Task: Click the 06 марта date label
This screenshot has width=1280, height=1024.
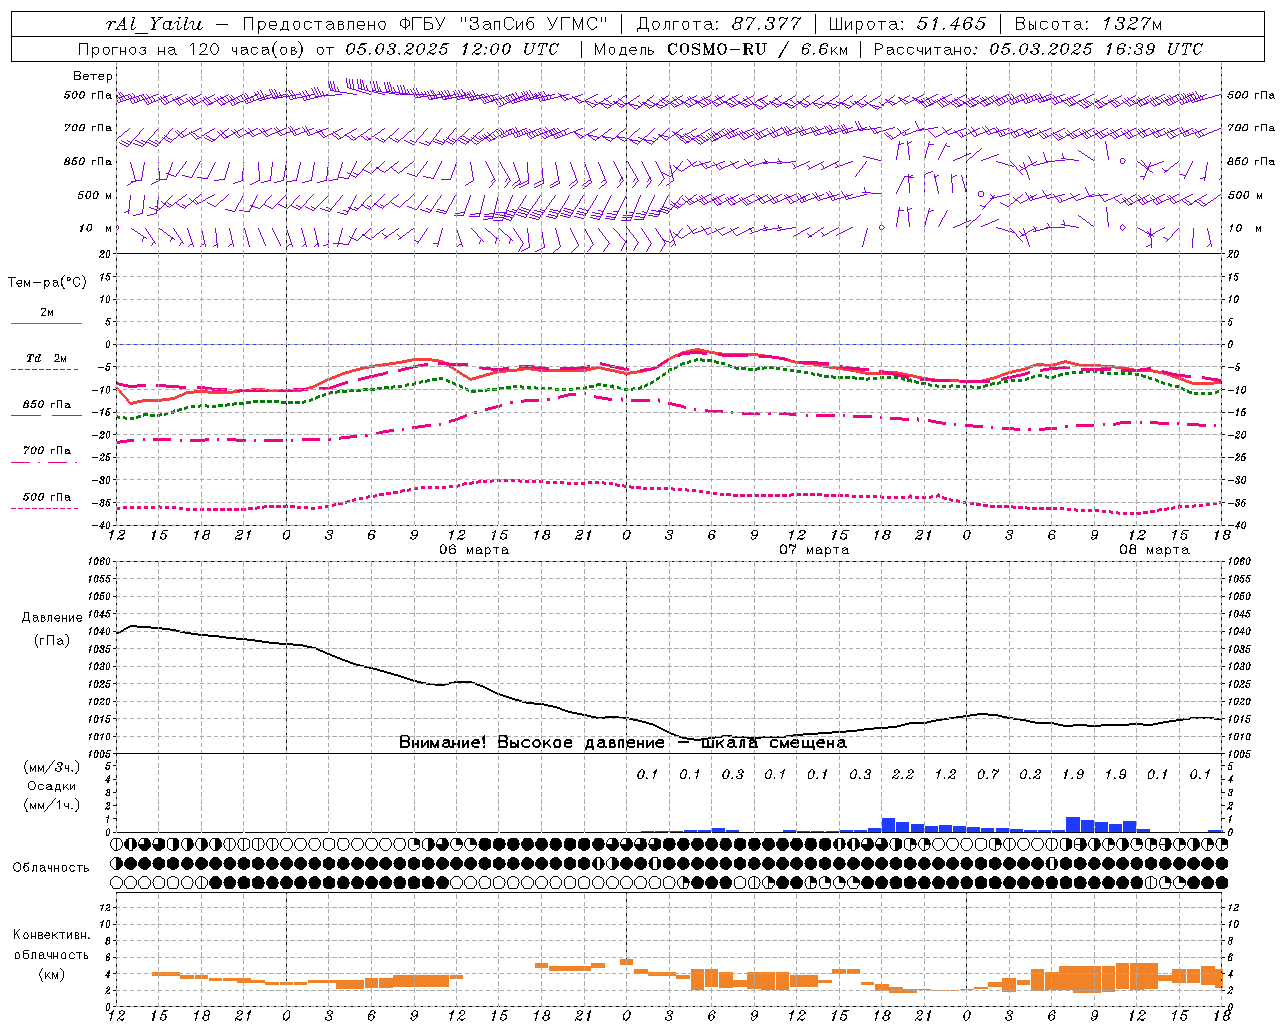Action: point(474,549)
